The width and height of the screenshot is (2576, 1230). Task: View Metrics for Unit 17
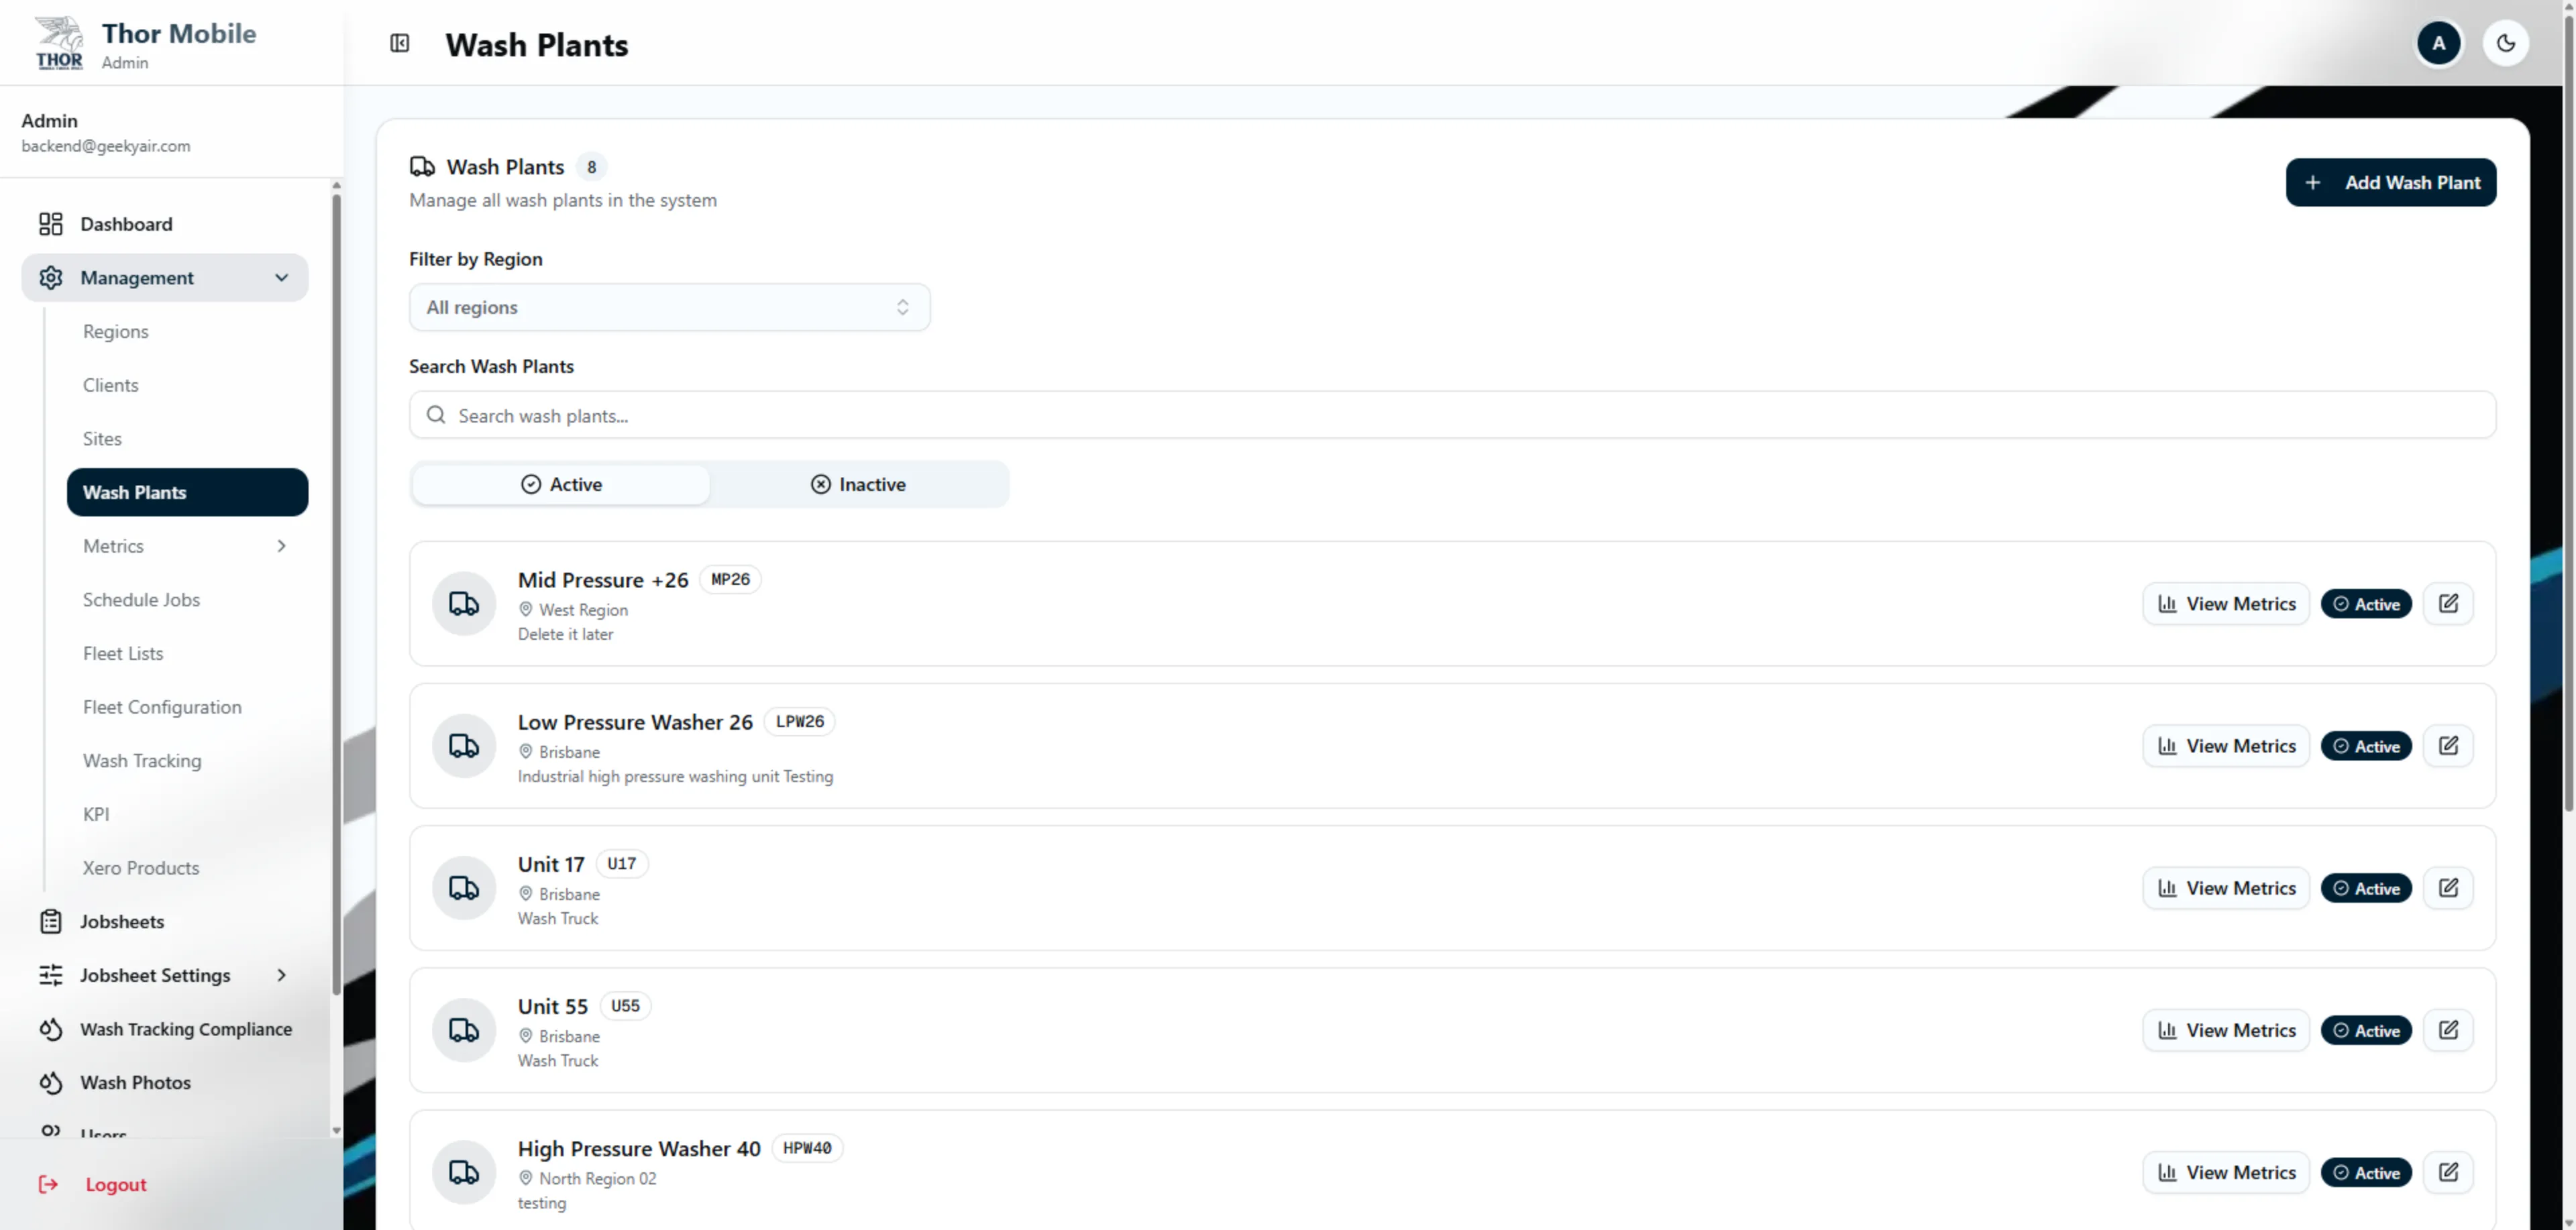coord(2226,888)
